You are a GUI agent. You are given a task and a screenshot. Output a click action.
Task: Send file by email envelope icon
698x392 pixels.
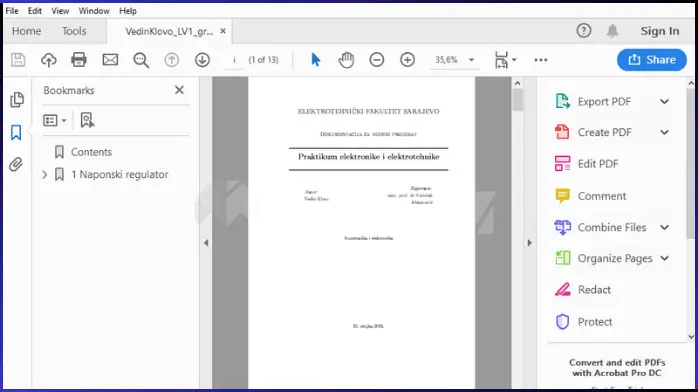[110, 60]
